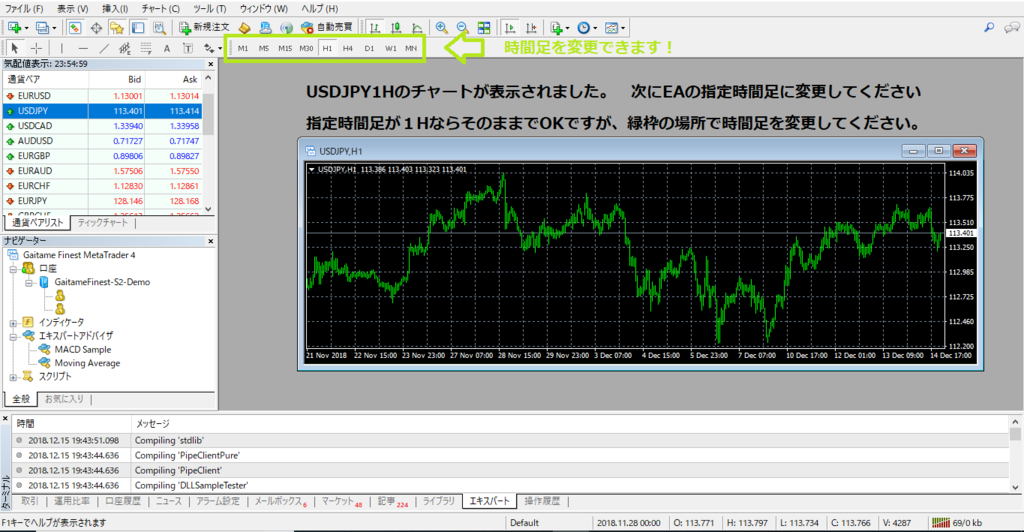Toggle the Navigator folder-star icon
The height and width of the screenshot is (532, 1024).
pyautogui.click(x=117, y=27)
